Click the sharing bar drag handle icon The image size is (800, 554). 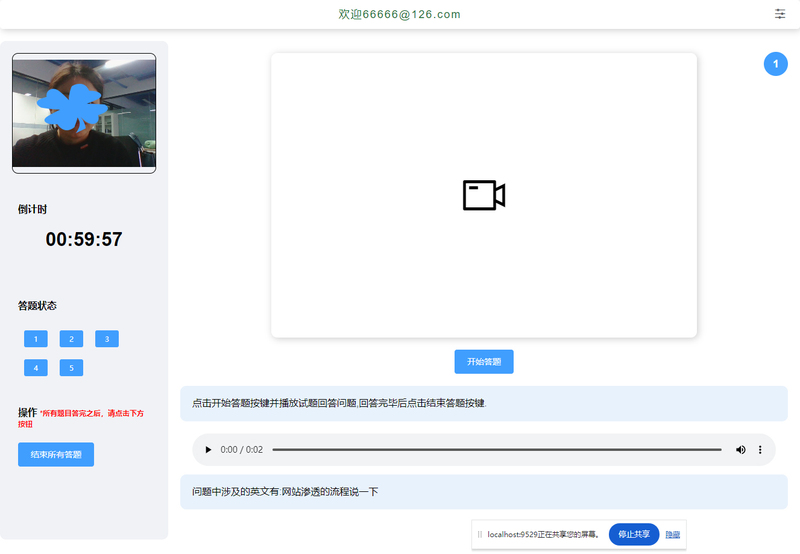pyautogui.click(x=480, y=535)
